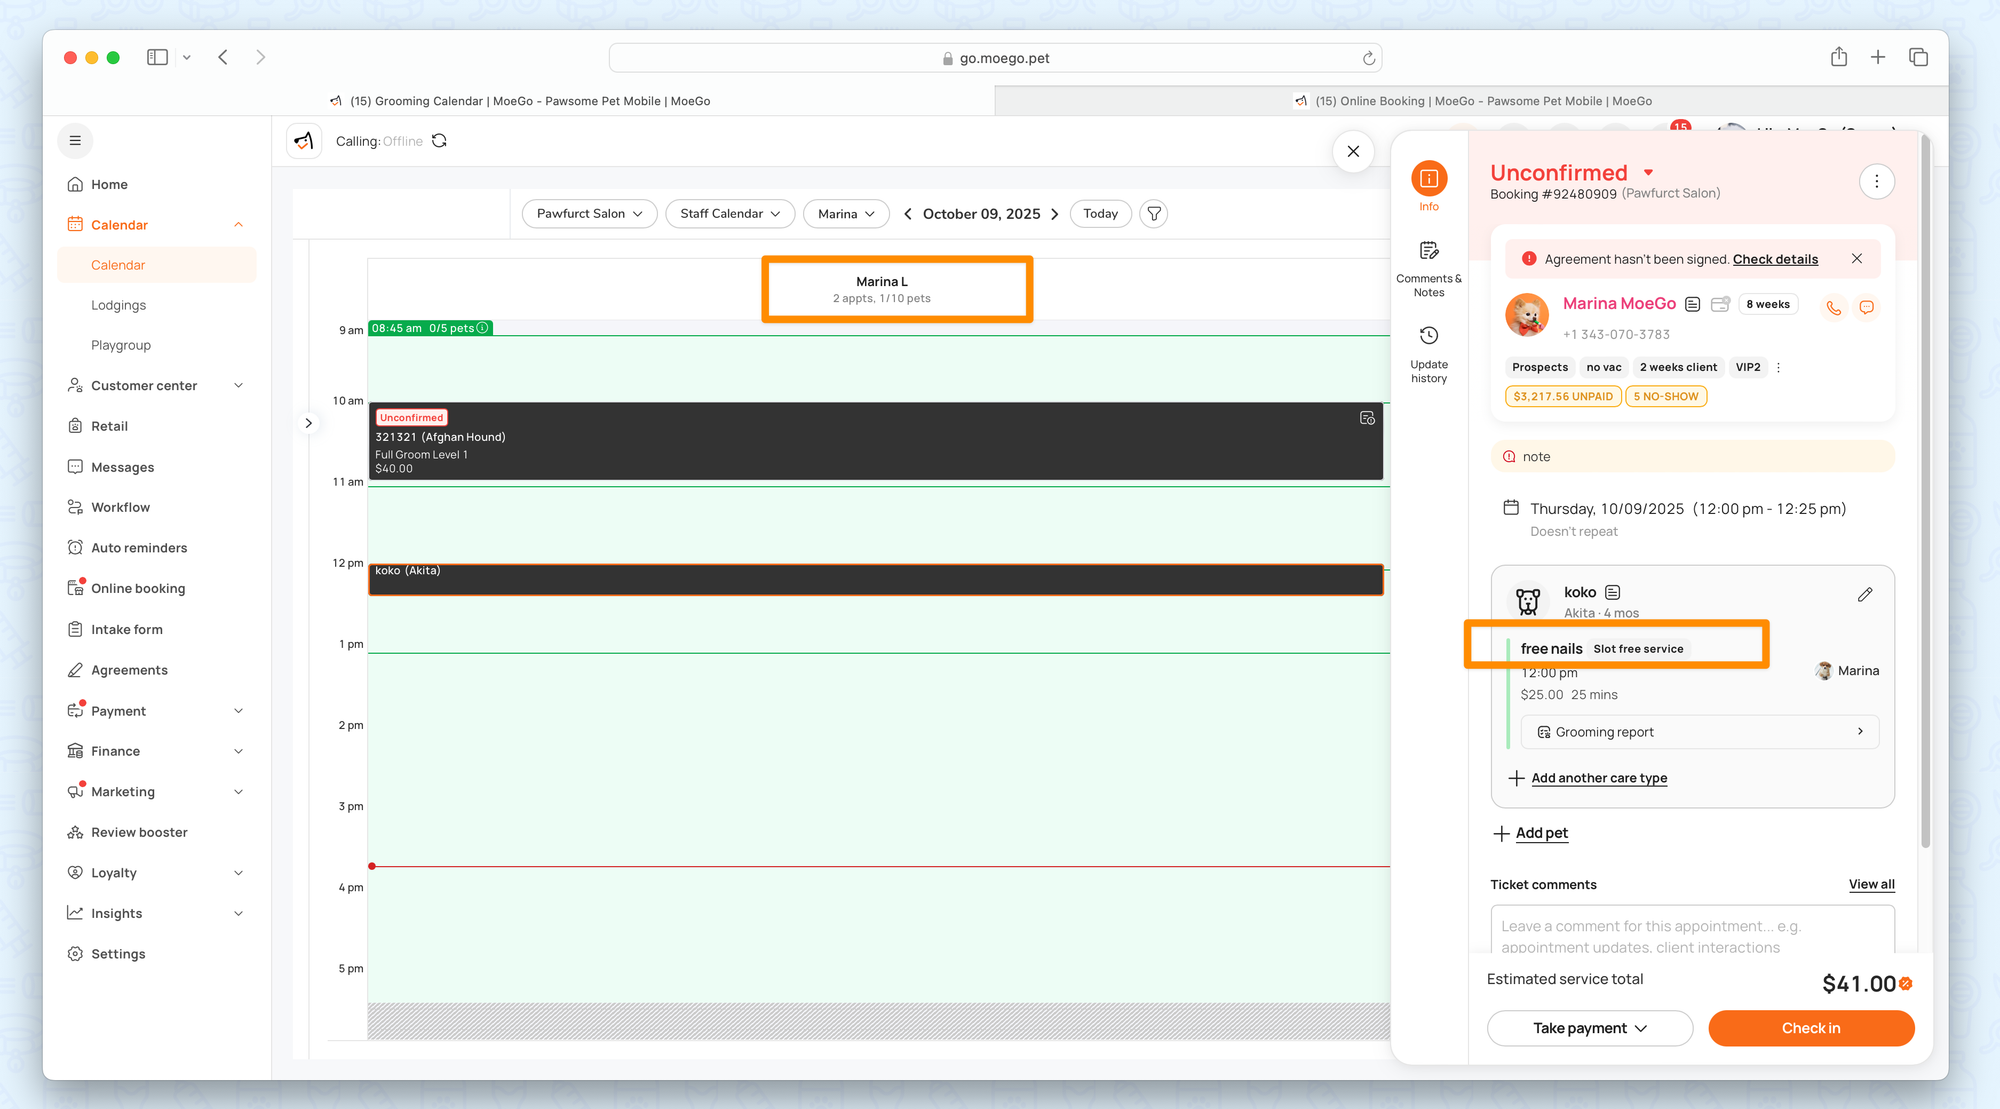Open the Pawfurct Salon dropdown
This screenshot has height=1109, width=2000.
click(x=589, y=214)
